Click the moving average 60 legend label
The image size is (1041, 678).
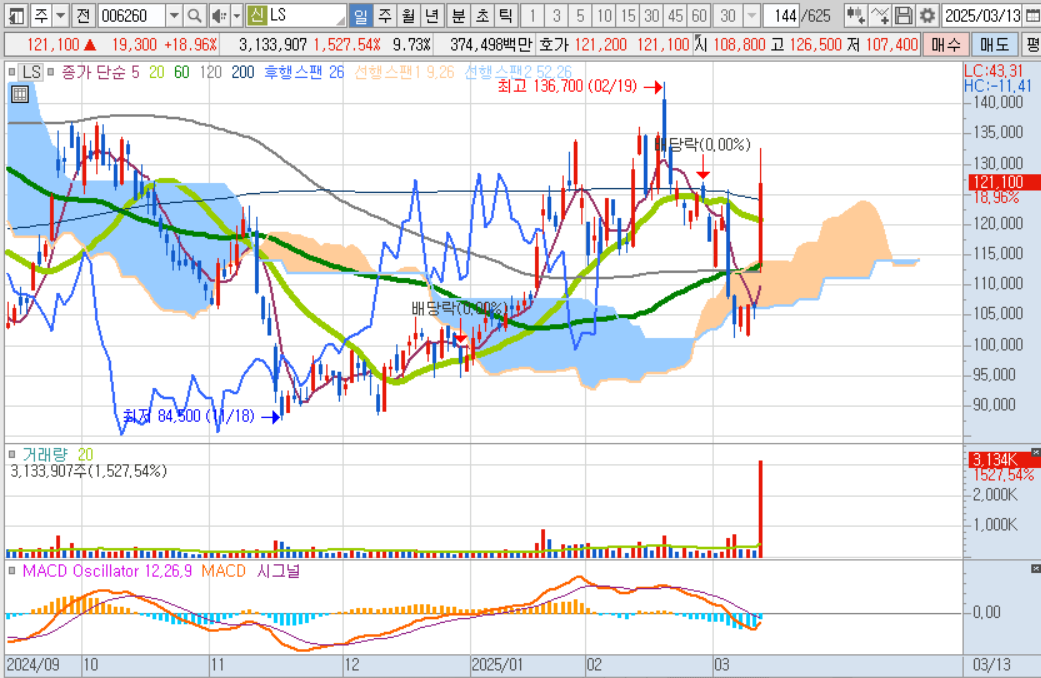click(181, 72)
